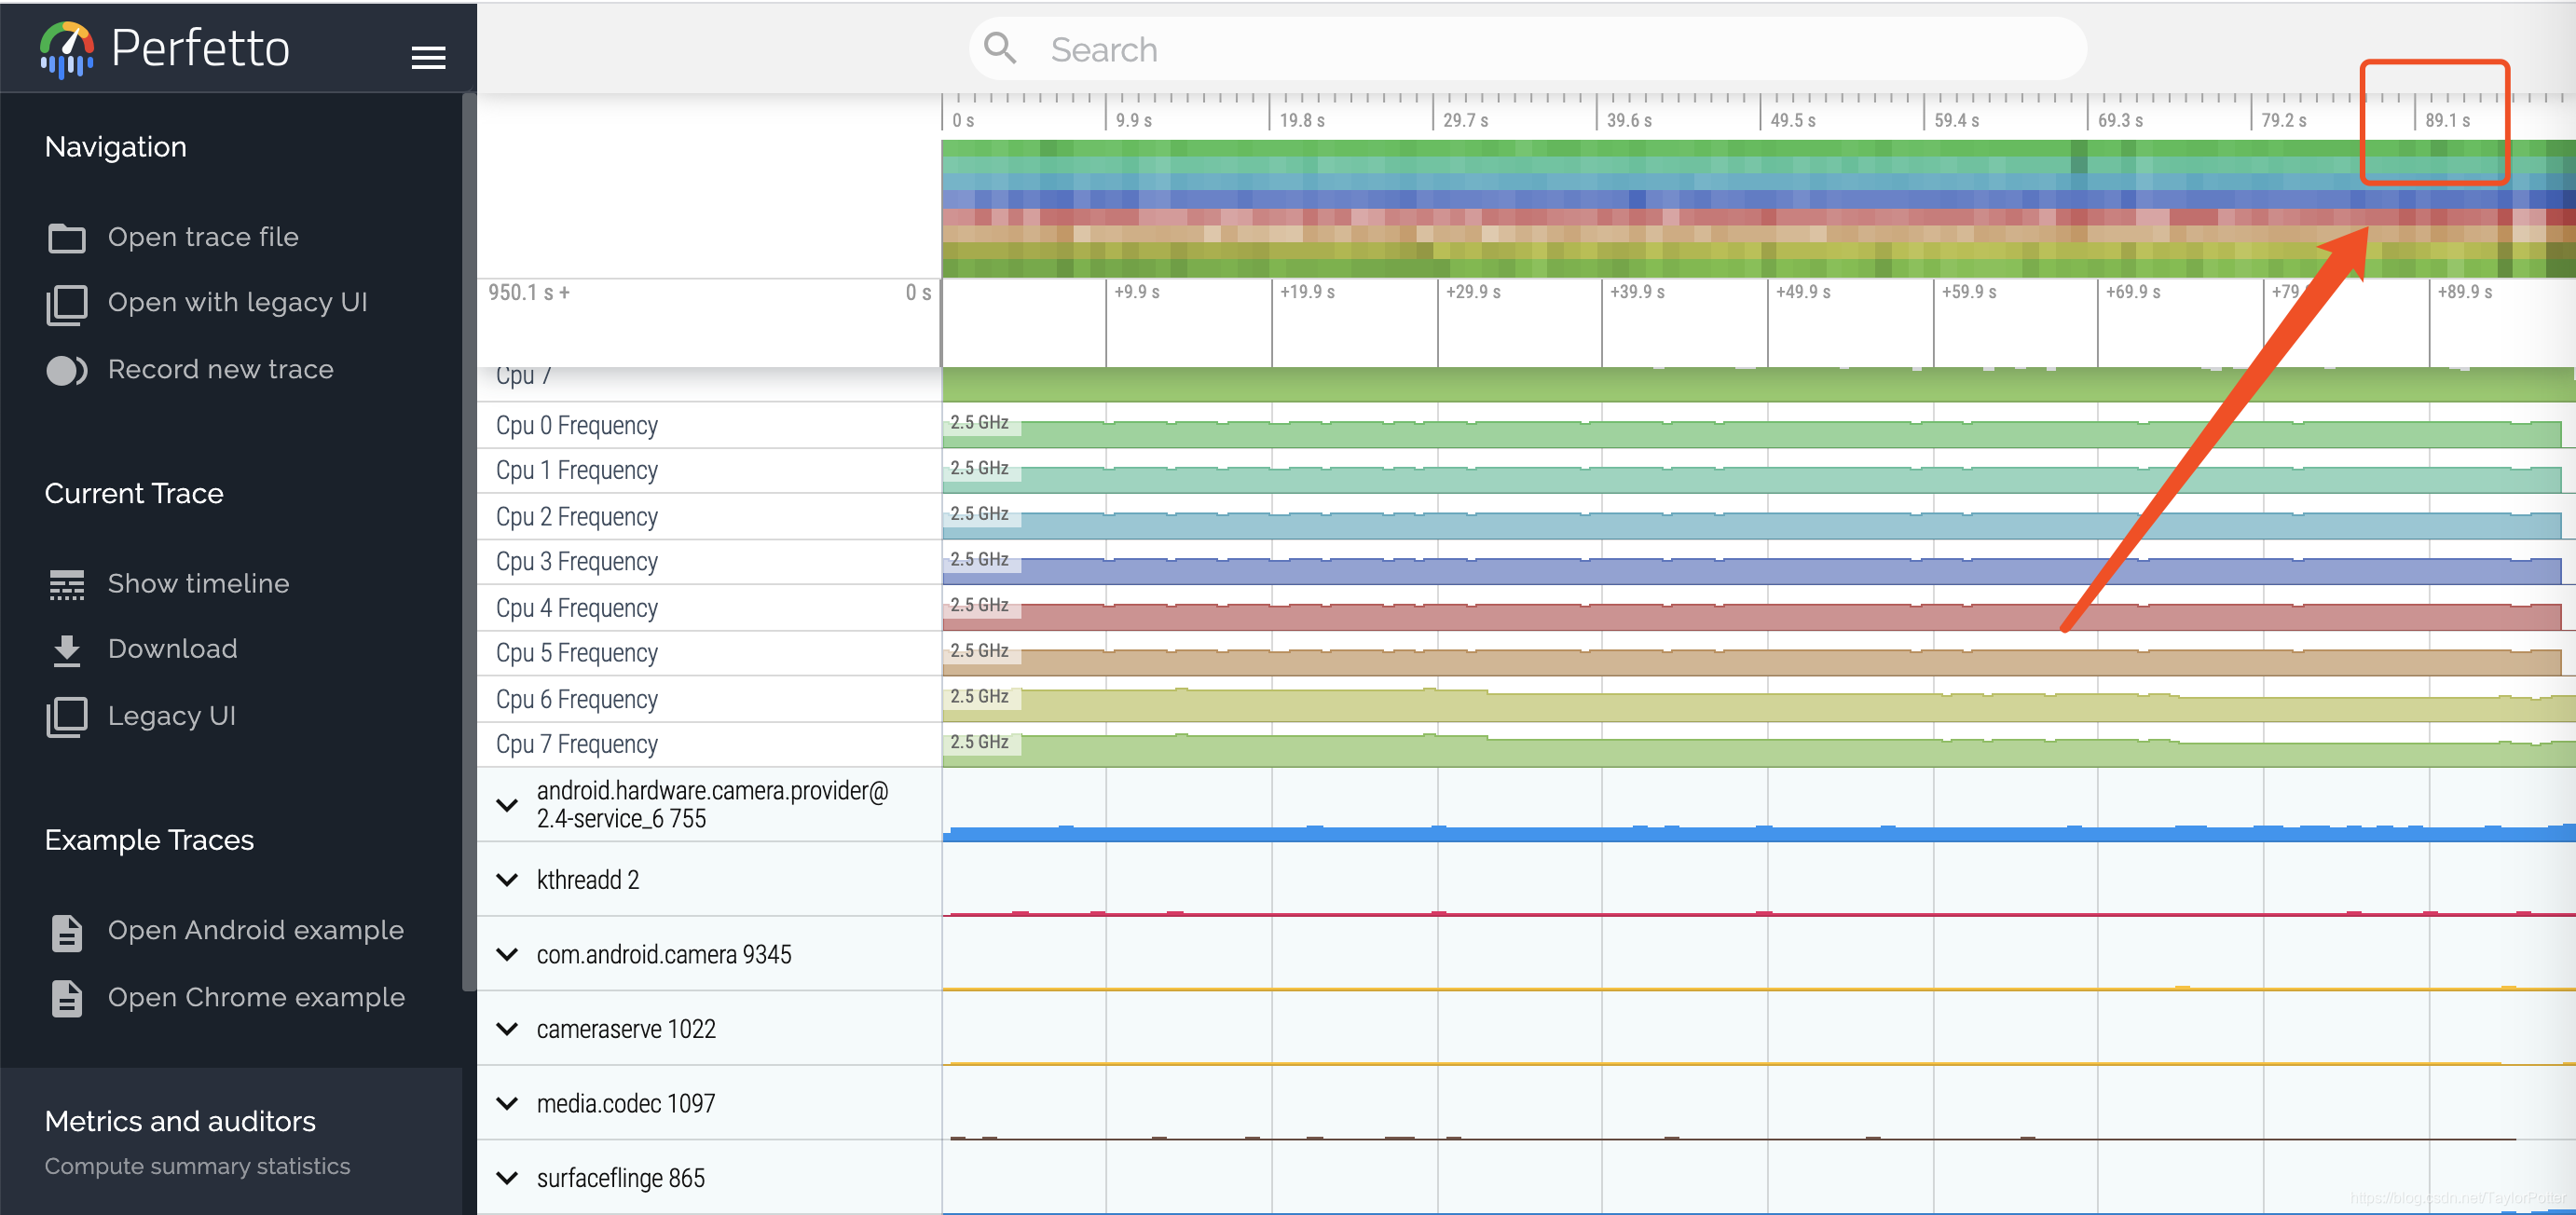
Task: Toggle the cameraserve 1022 track chevron
Action: pyautogui.click(x=508, y=1029)
